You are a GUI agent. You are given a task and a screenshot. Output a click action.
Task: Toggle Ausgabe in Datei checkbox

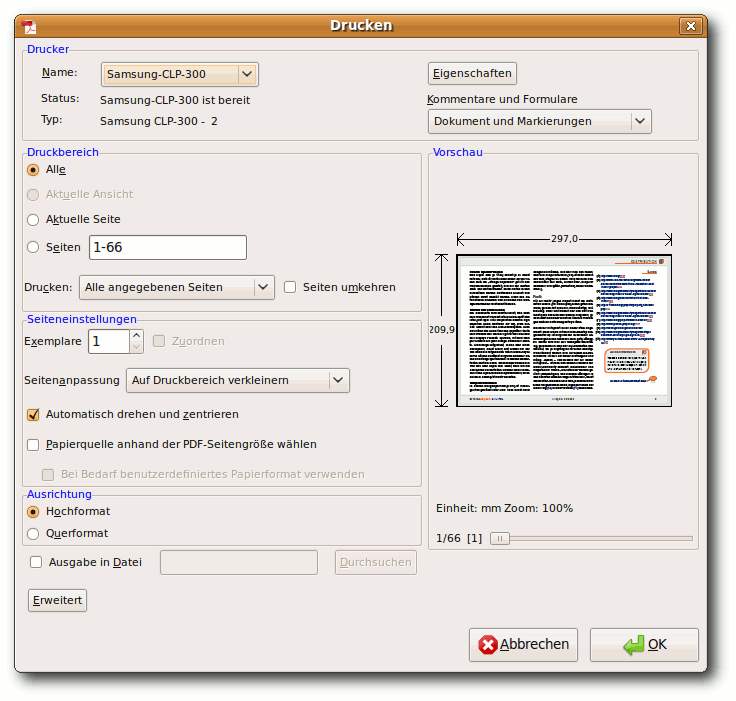(37, 562)
